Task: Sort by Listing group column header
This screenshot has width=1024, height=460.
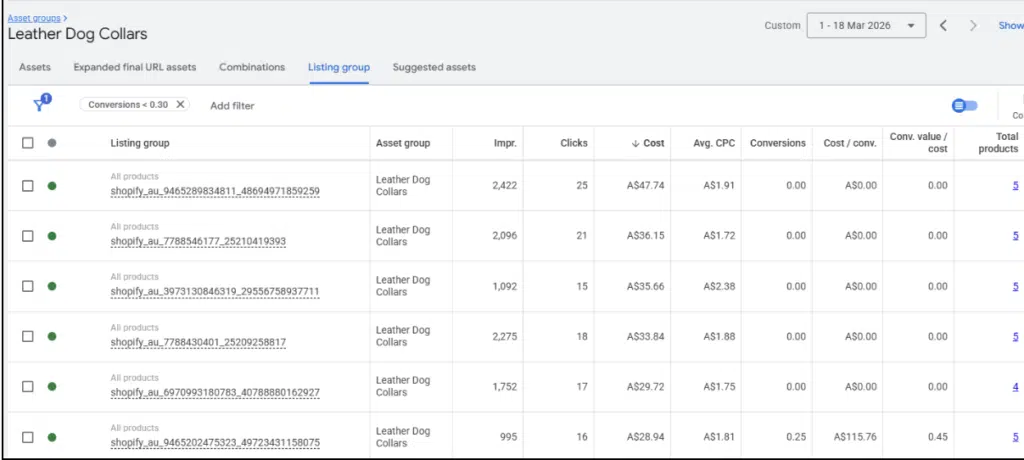Action: [140, 143]
